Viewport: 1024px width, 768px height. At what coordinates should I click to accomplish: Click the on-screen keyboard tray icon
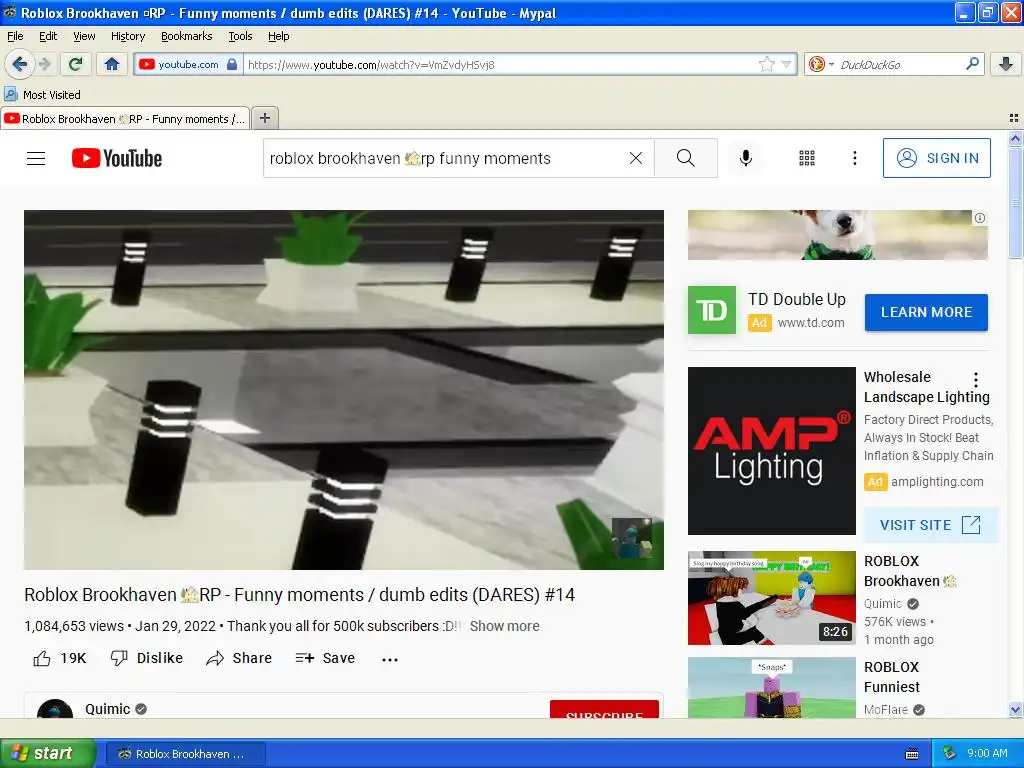(x=912, y=754)
